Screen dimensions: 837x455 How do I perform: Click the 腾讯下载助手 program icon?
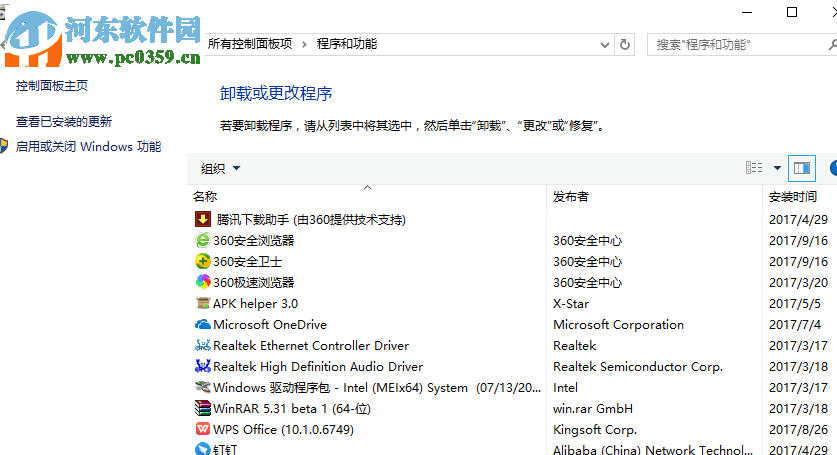pos(202,219)
